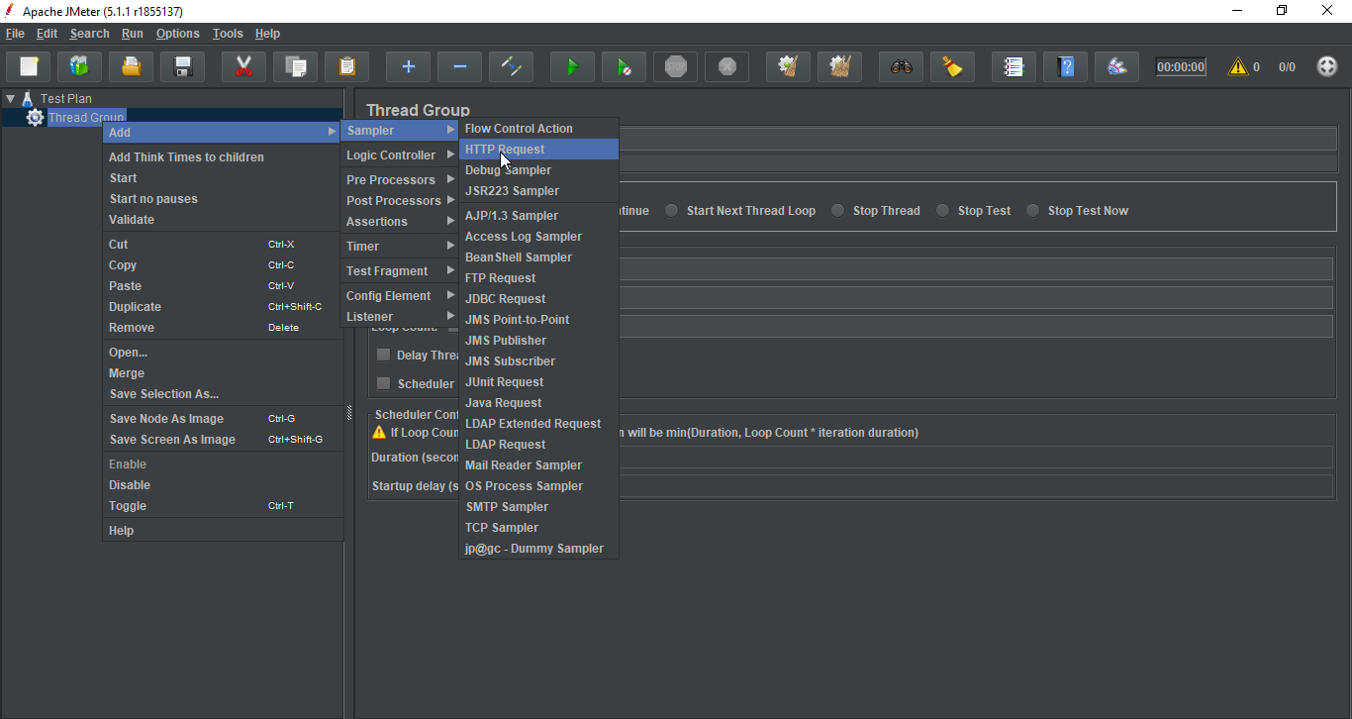1352x719 pixels.
Task: Click the Function Helper question icon
Action: click(1066, 67)
